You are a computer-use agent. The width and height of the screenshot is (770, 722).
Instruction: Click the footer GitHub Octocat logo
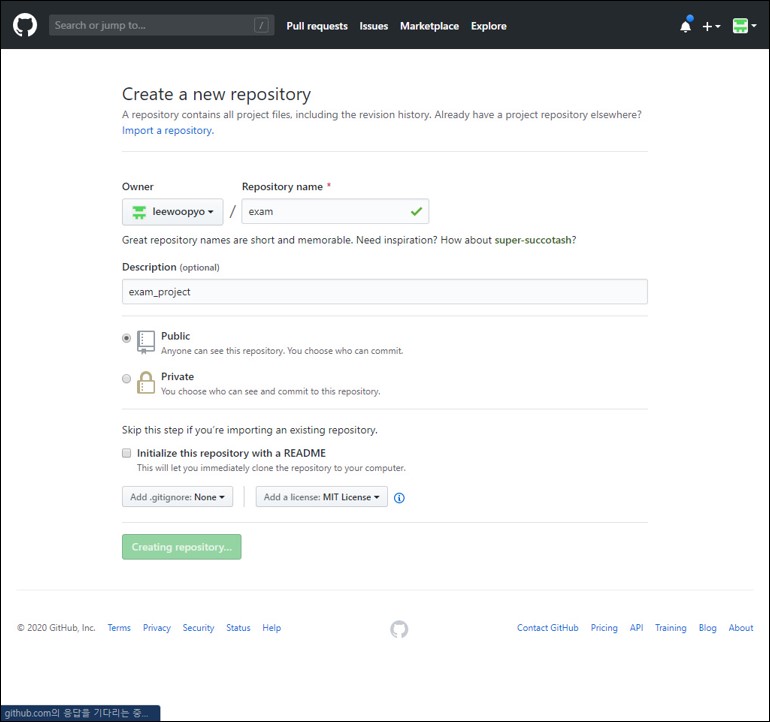click(x=399, y=629)
